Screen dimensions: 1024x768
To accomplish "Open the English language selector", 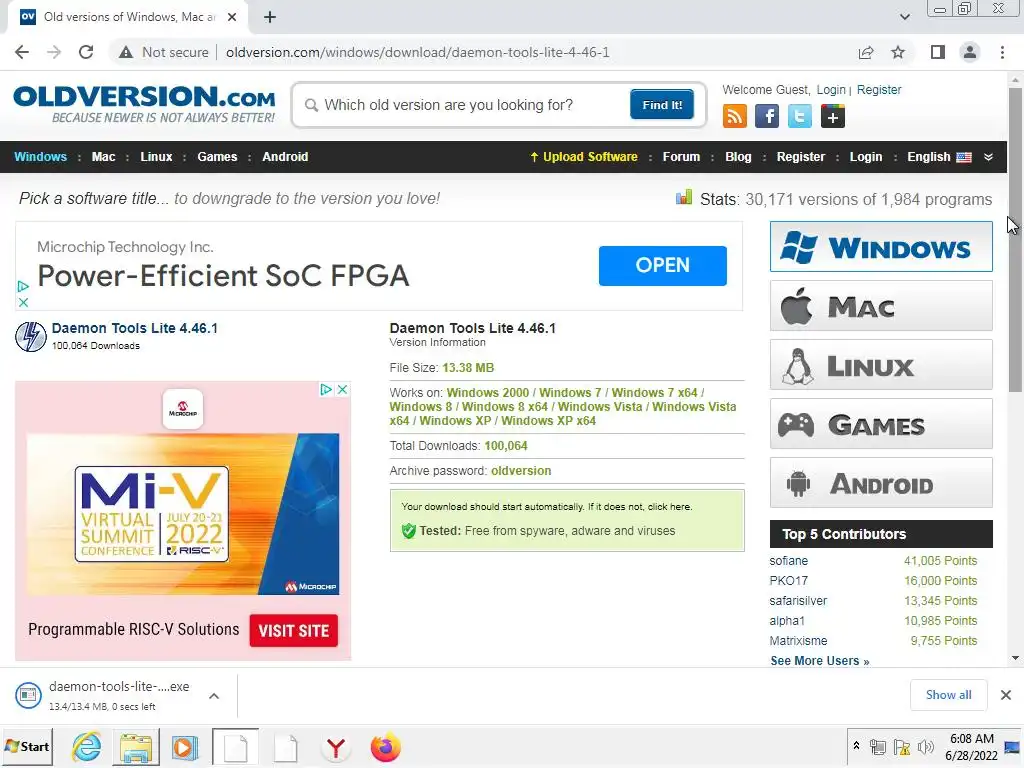I will point(938,157).
